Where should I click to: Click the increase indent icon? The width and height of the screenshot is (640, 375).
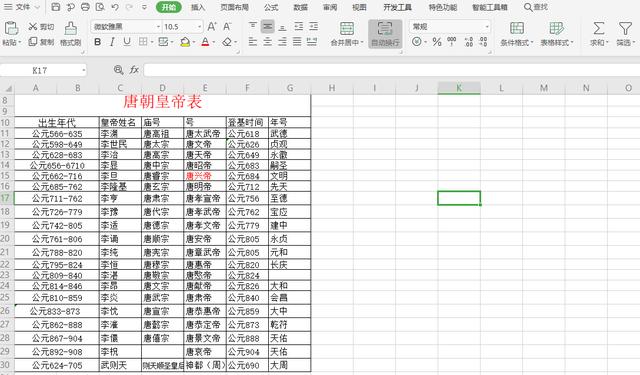[x=313, y=27]
